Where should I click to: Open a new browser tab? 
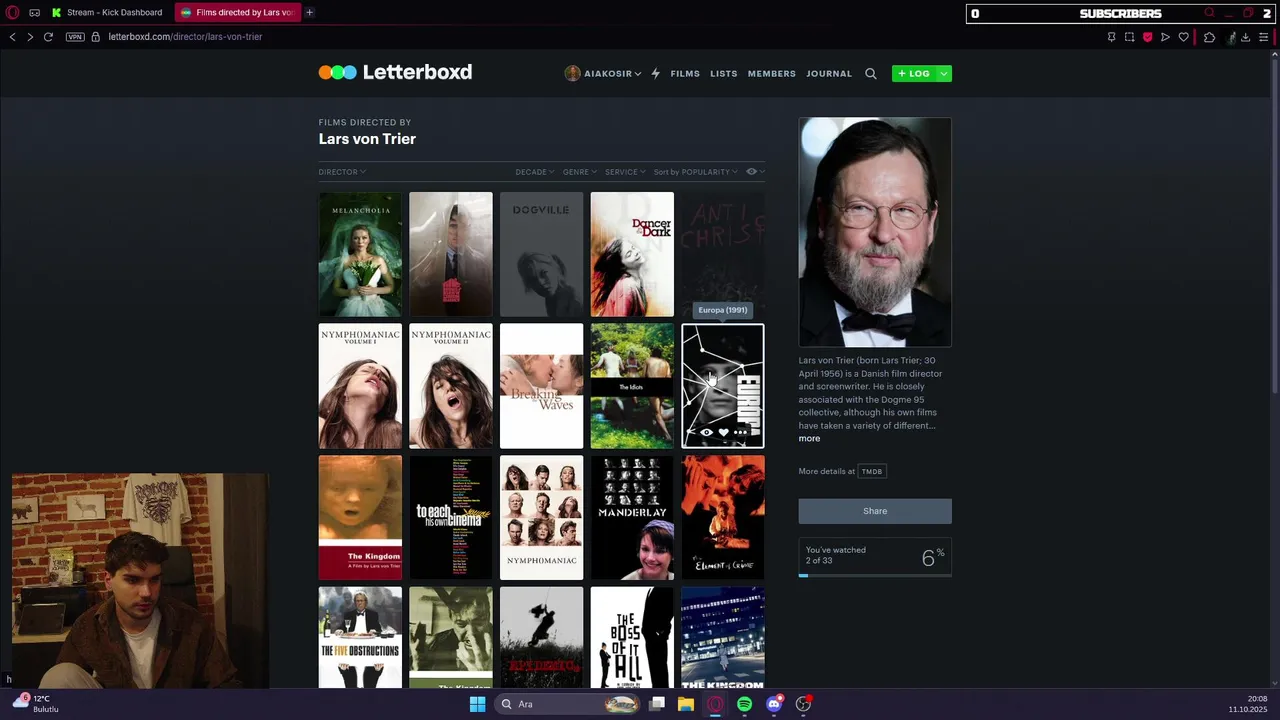(x=309, y=12)
